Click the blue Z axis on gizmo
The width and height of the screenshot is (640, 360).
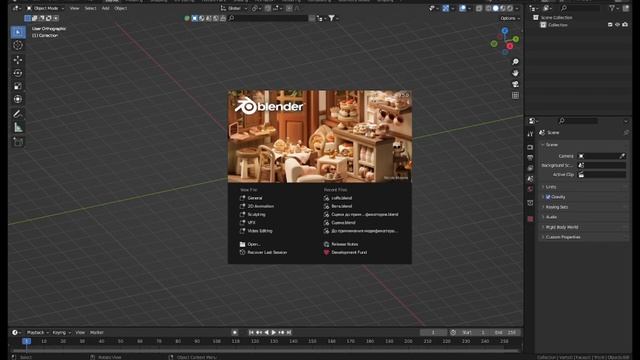coord(505,31)
